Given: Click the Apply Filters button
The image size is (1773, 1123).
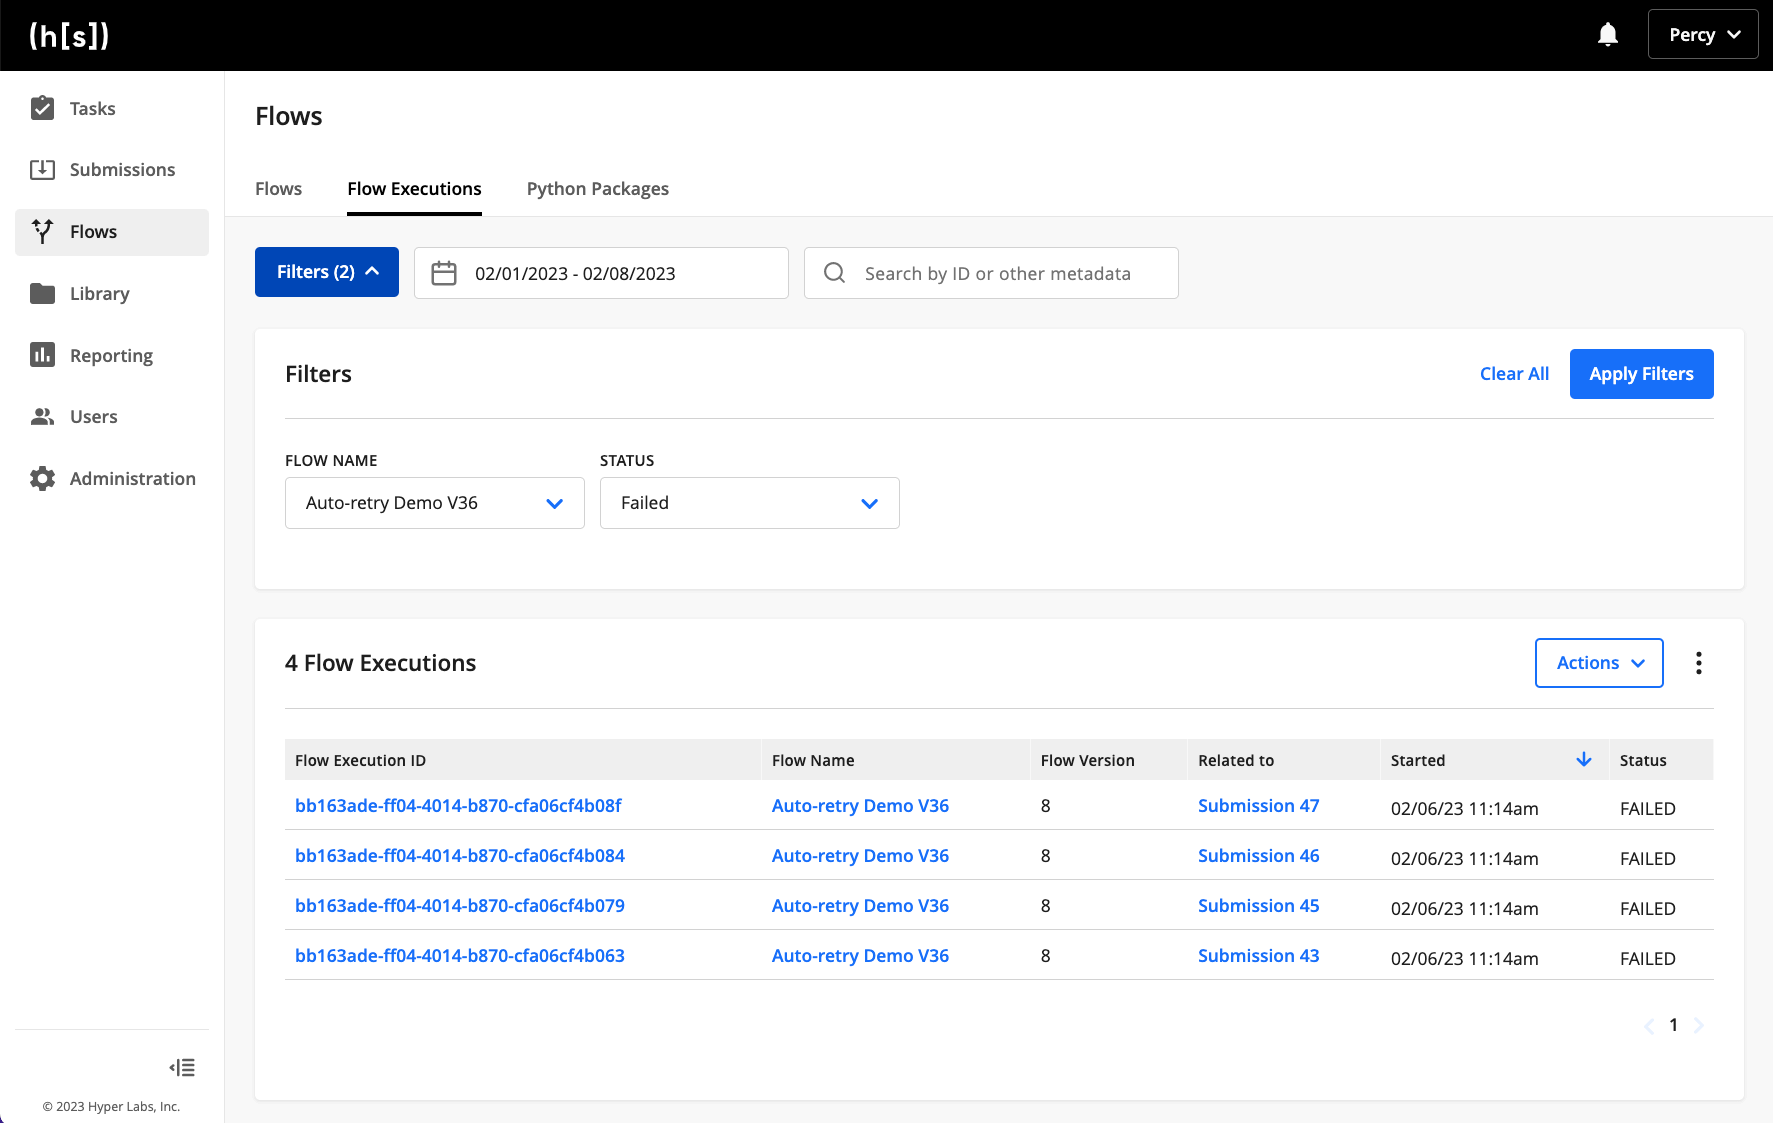Looking at the screenshot, I should (1641, 374).
